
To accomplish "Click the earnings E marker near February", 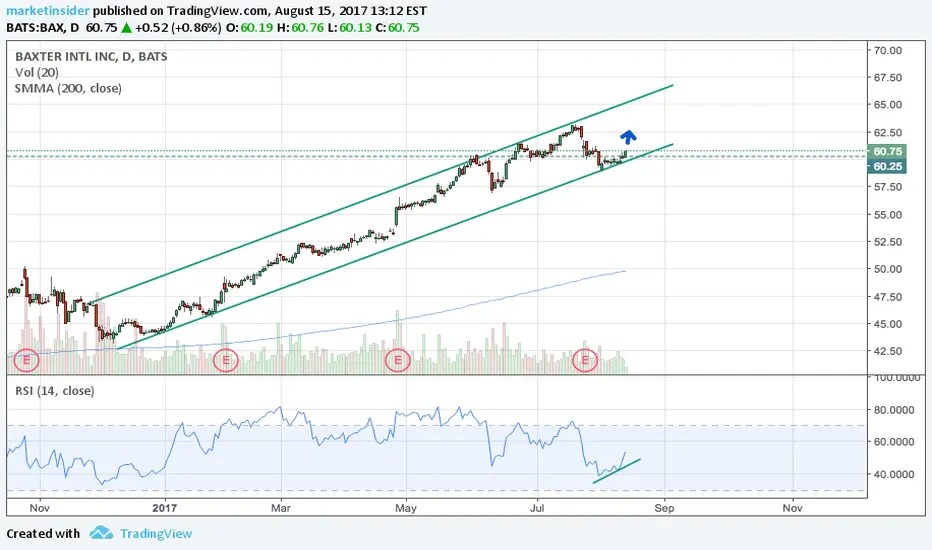I will (x=225, y=360).
